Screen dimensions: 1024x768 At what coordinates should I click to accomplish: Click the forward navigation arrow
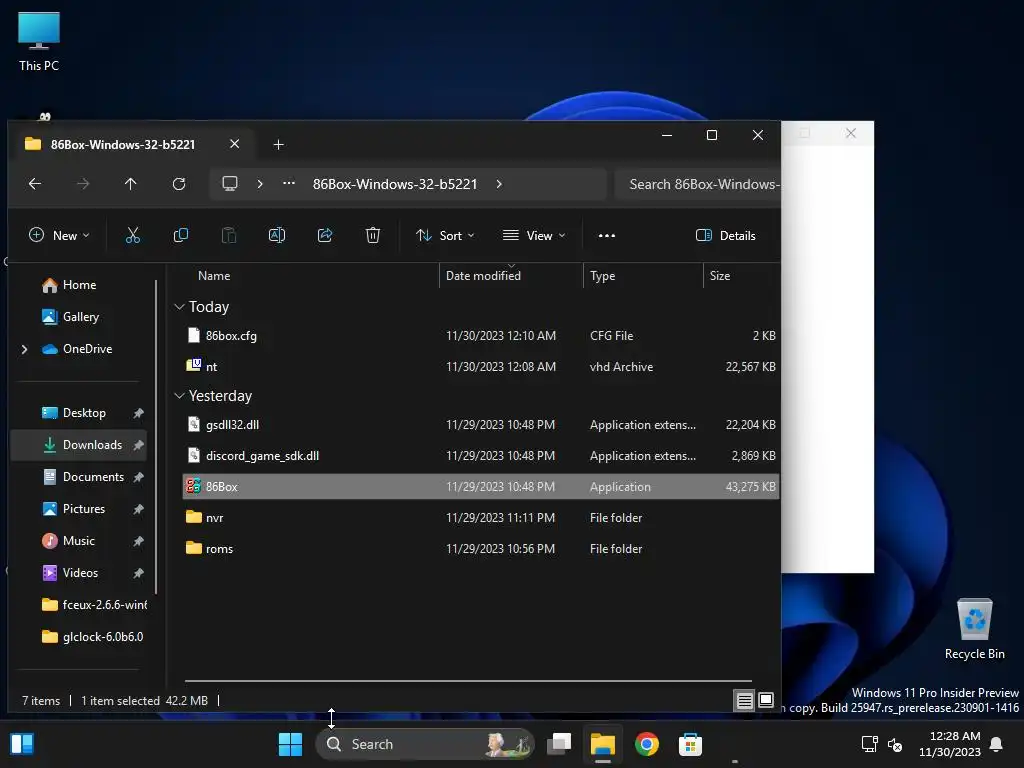[83, 184]
